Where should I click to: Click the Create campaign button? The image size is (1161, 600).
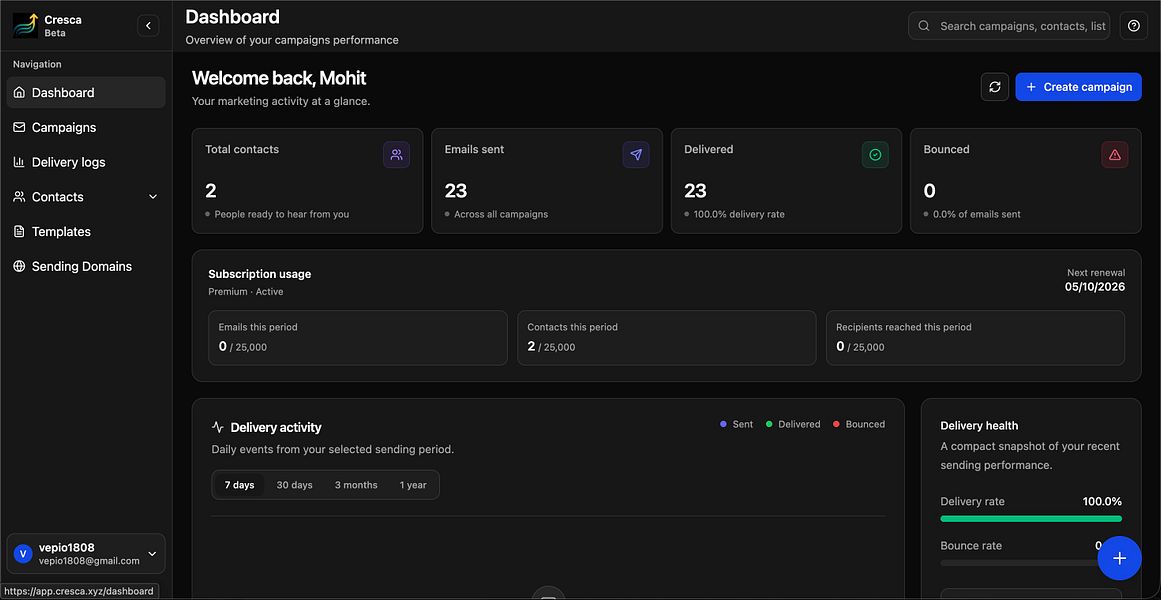point(1078,87)
